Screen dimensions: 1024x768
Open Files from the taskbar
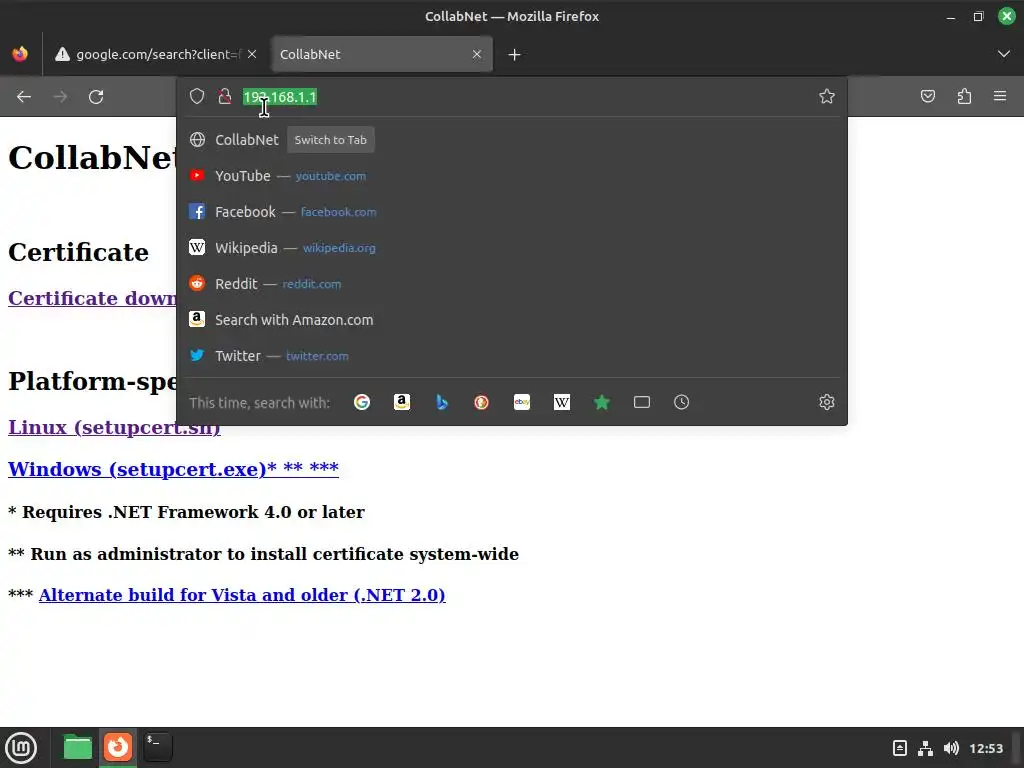tap(77, 747)
